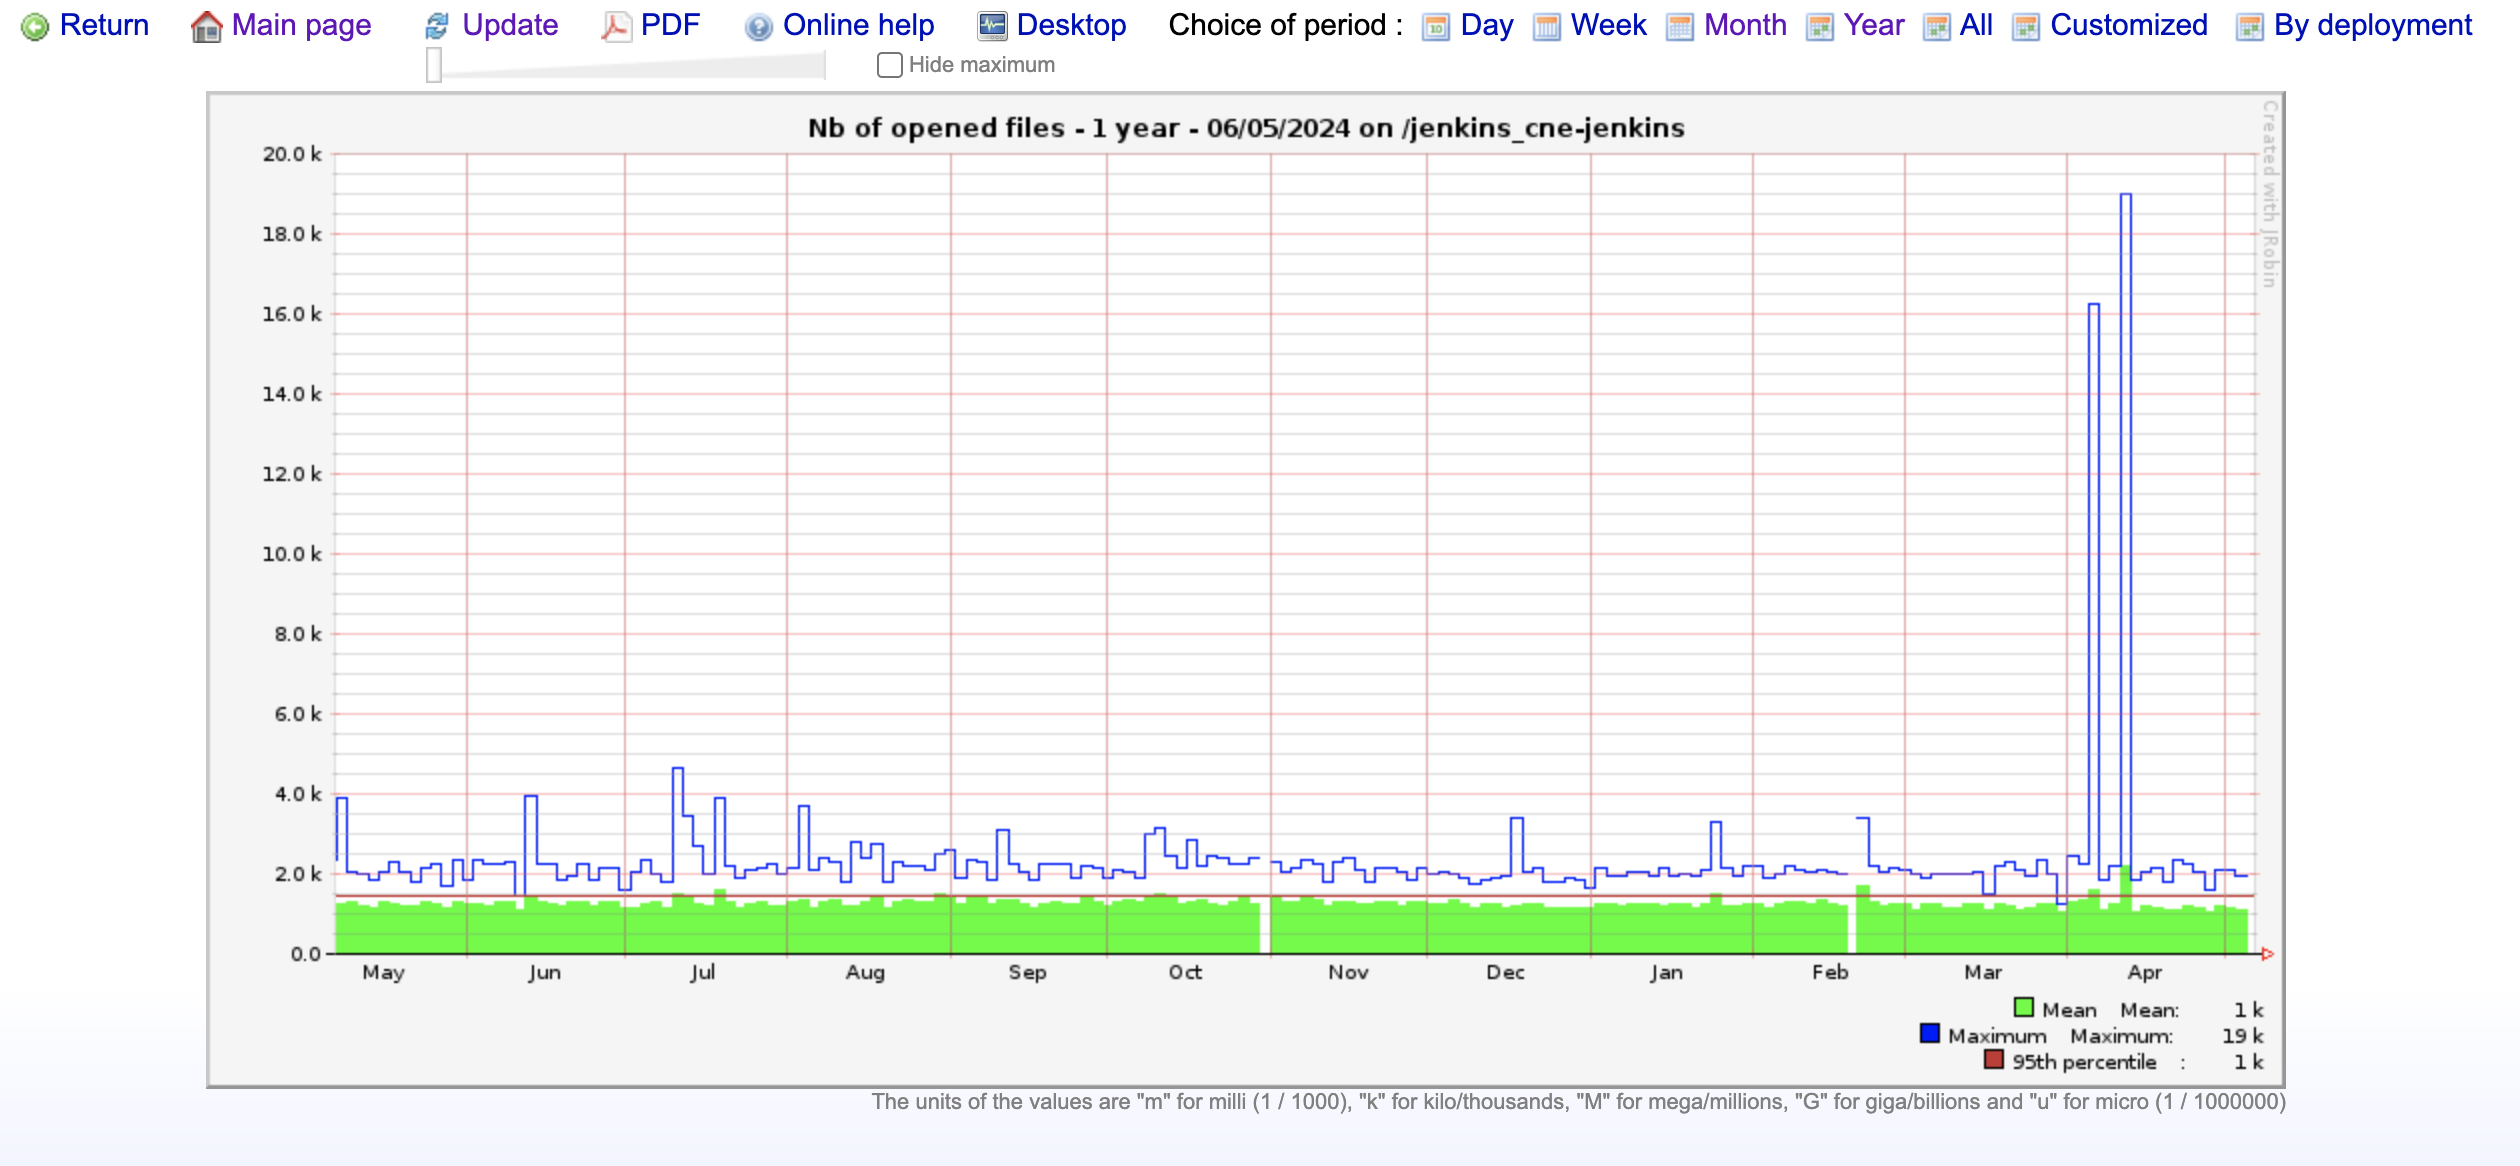
Task: Click the By deployment text link
Action: coord(2373,25)
